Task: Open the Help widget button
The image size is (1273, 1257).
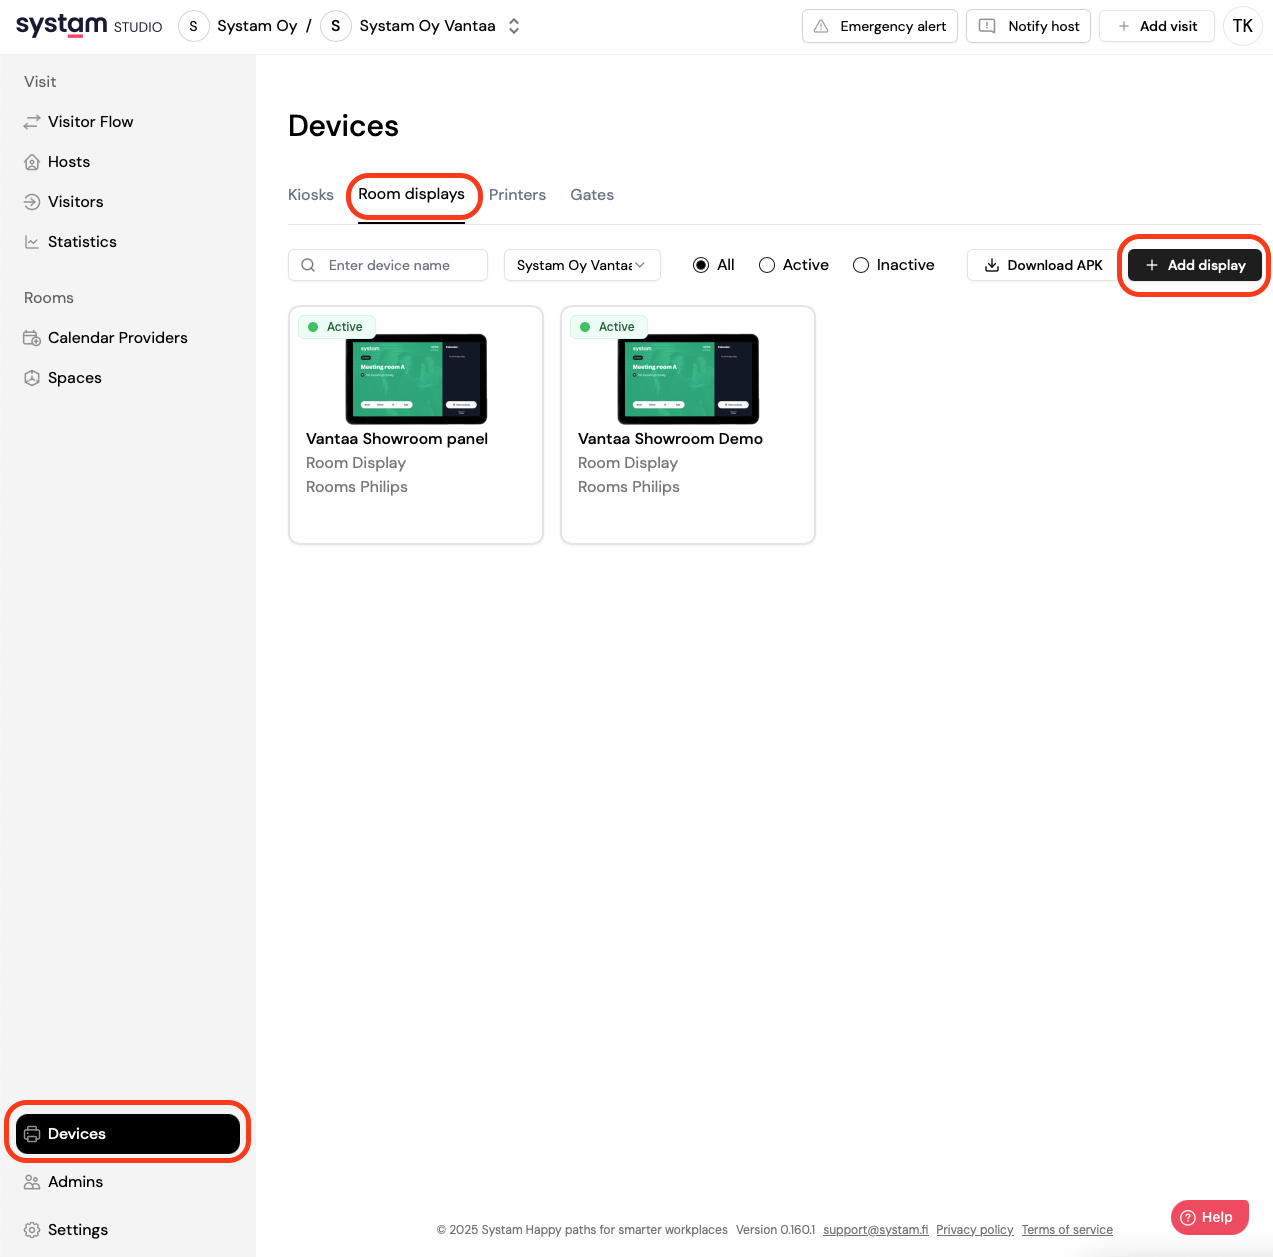Action: (x=1210, y=1217)
